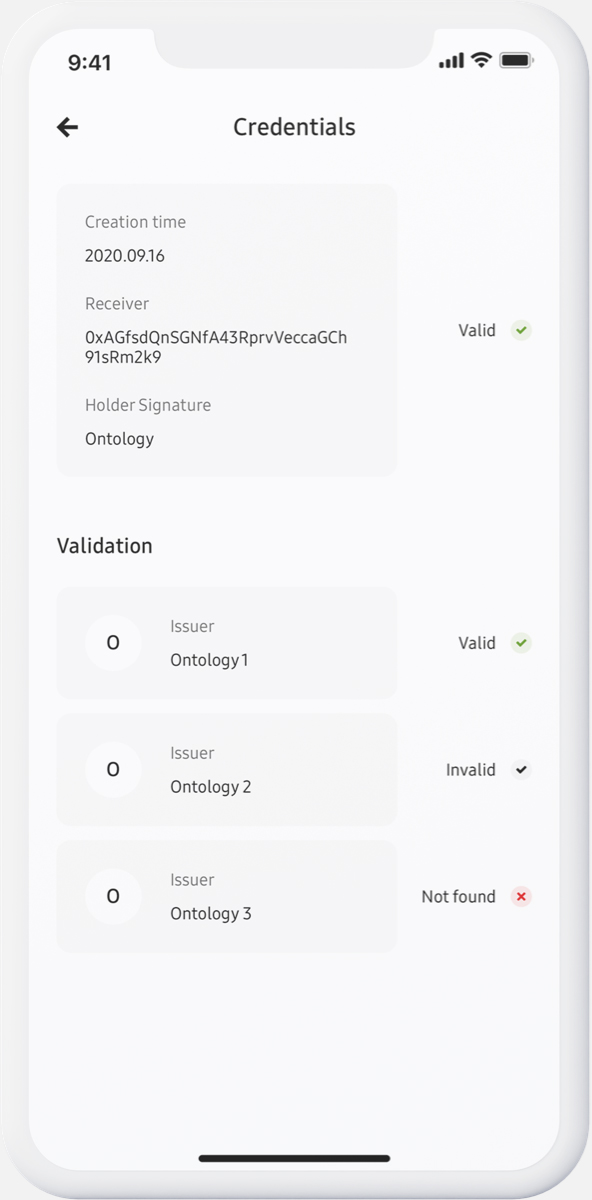592x1200 pixels.
Task: Tap the Credentials page title
Action: click(x=294, y=127)
